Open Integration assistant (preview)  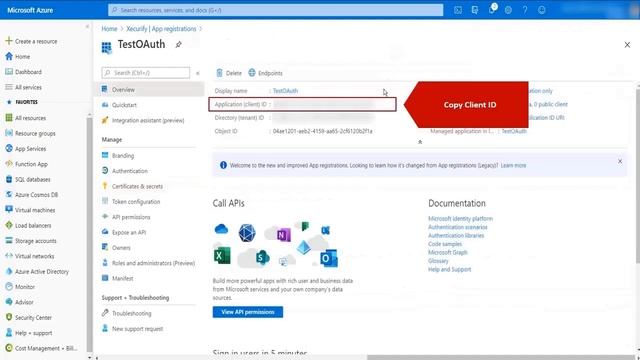click(x=149, y=120)
